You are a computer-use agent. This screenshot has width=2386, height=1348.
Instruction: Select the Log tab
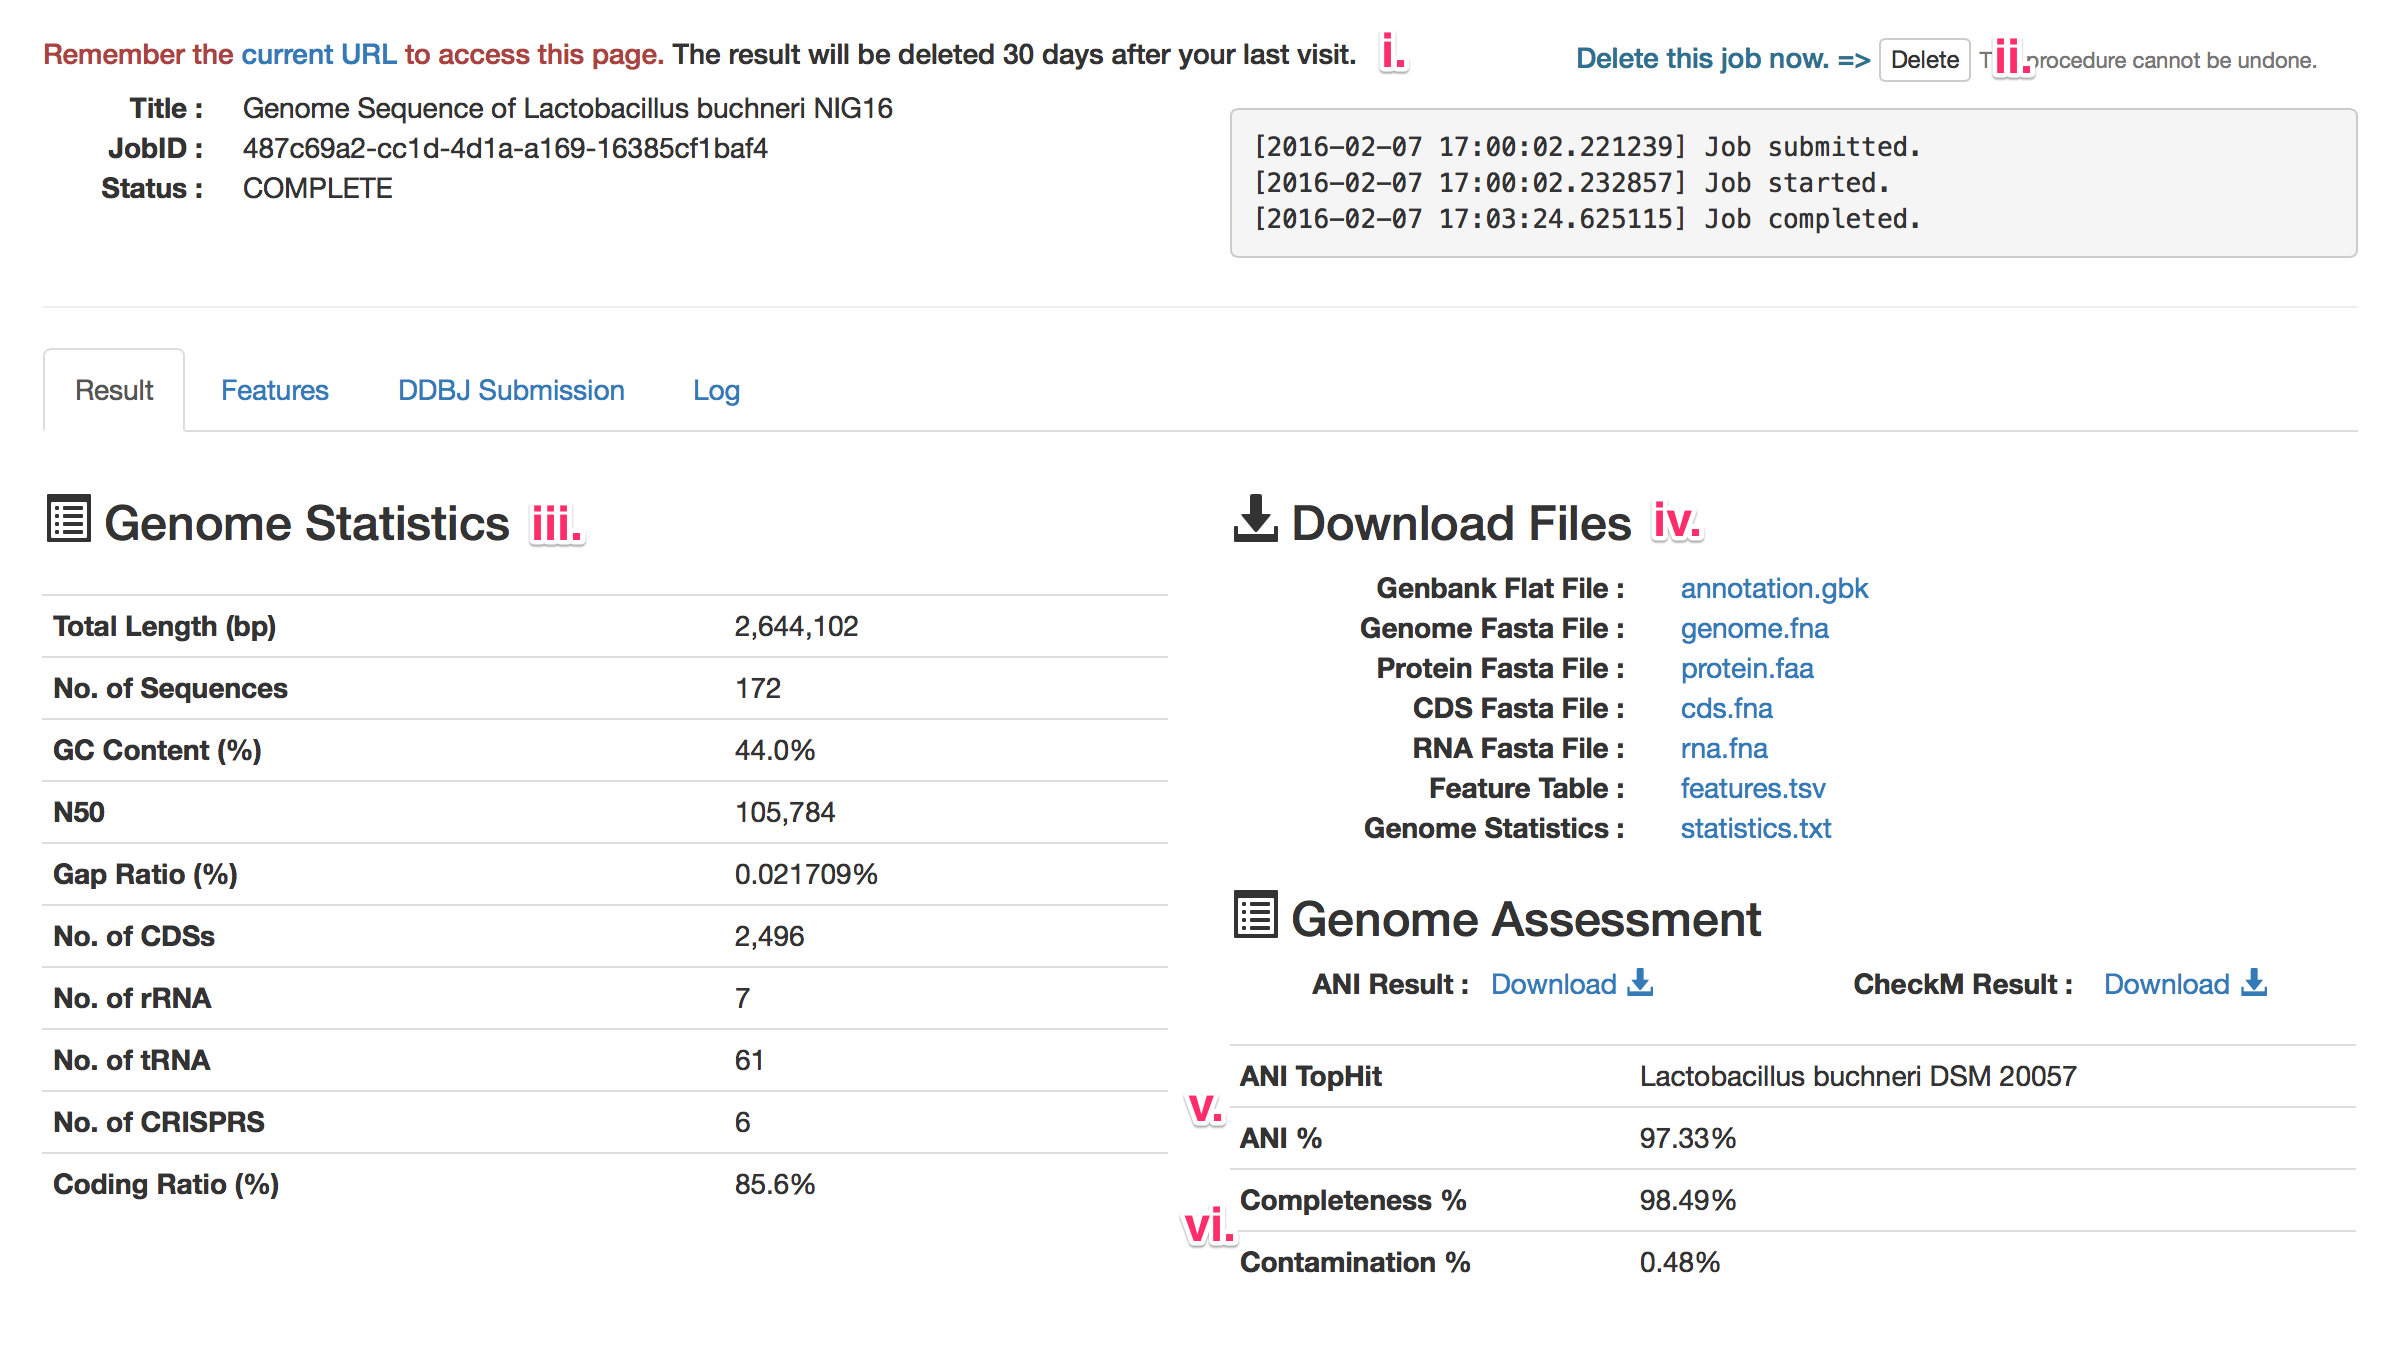tap(716, 390)
